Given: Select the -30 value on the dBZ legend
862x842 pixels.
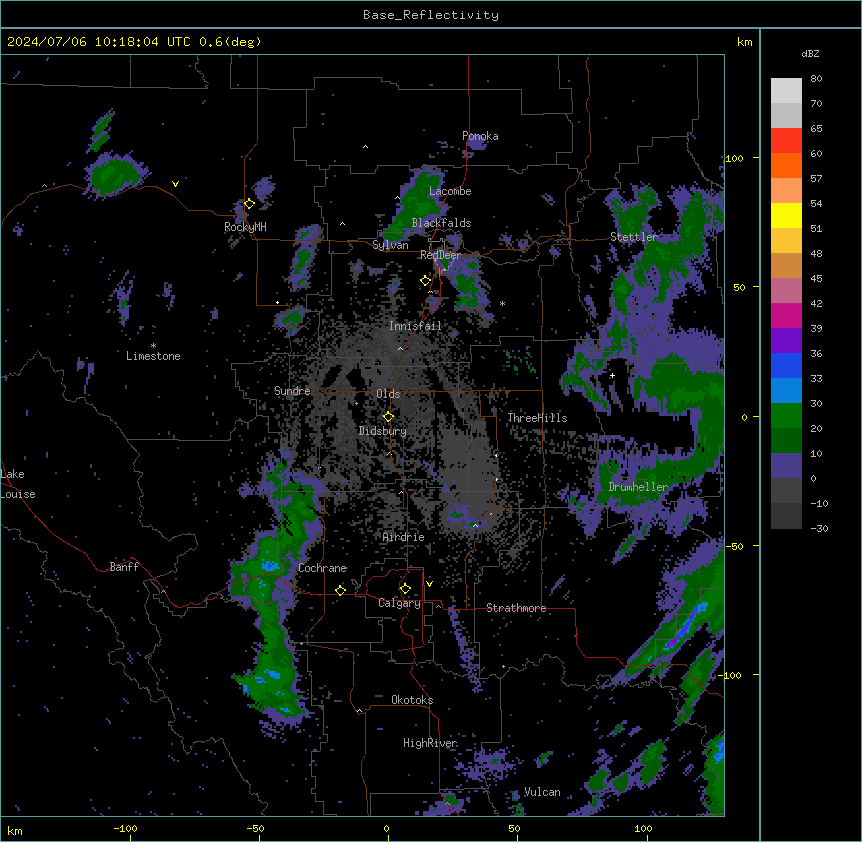Looking at the screenshot, I should [x=819, y=528].
